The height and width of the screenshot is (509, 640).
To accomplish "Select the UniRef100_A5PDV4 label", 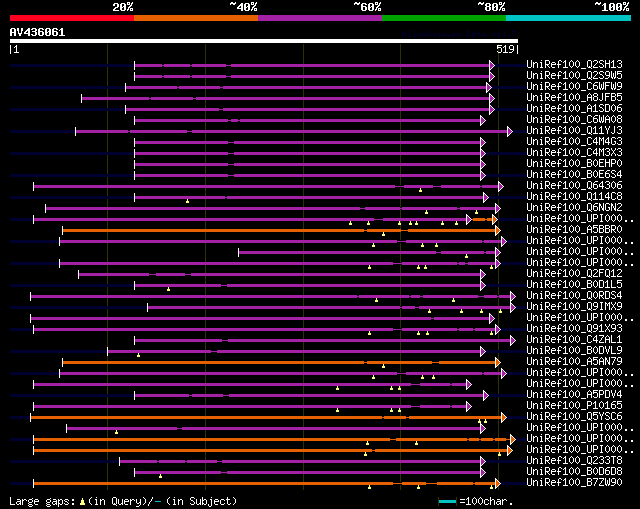I will (x=574, y=395).
